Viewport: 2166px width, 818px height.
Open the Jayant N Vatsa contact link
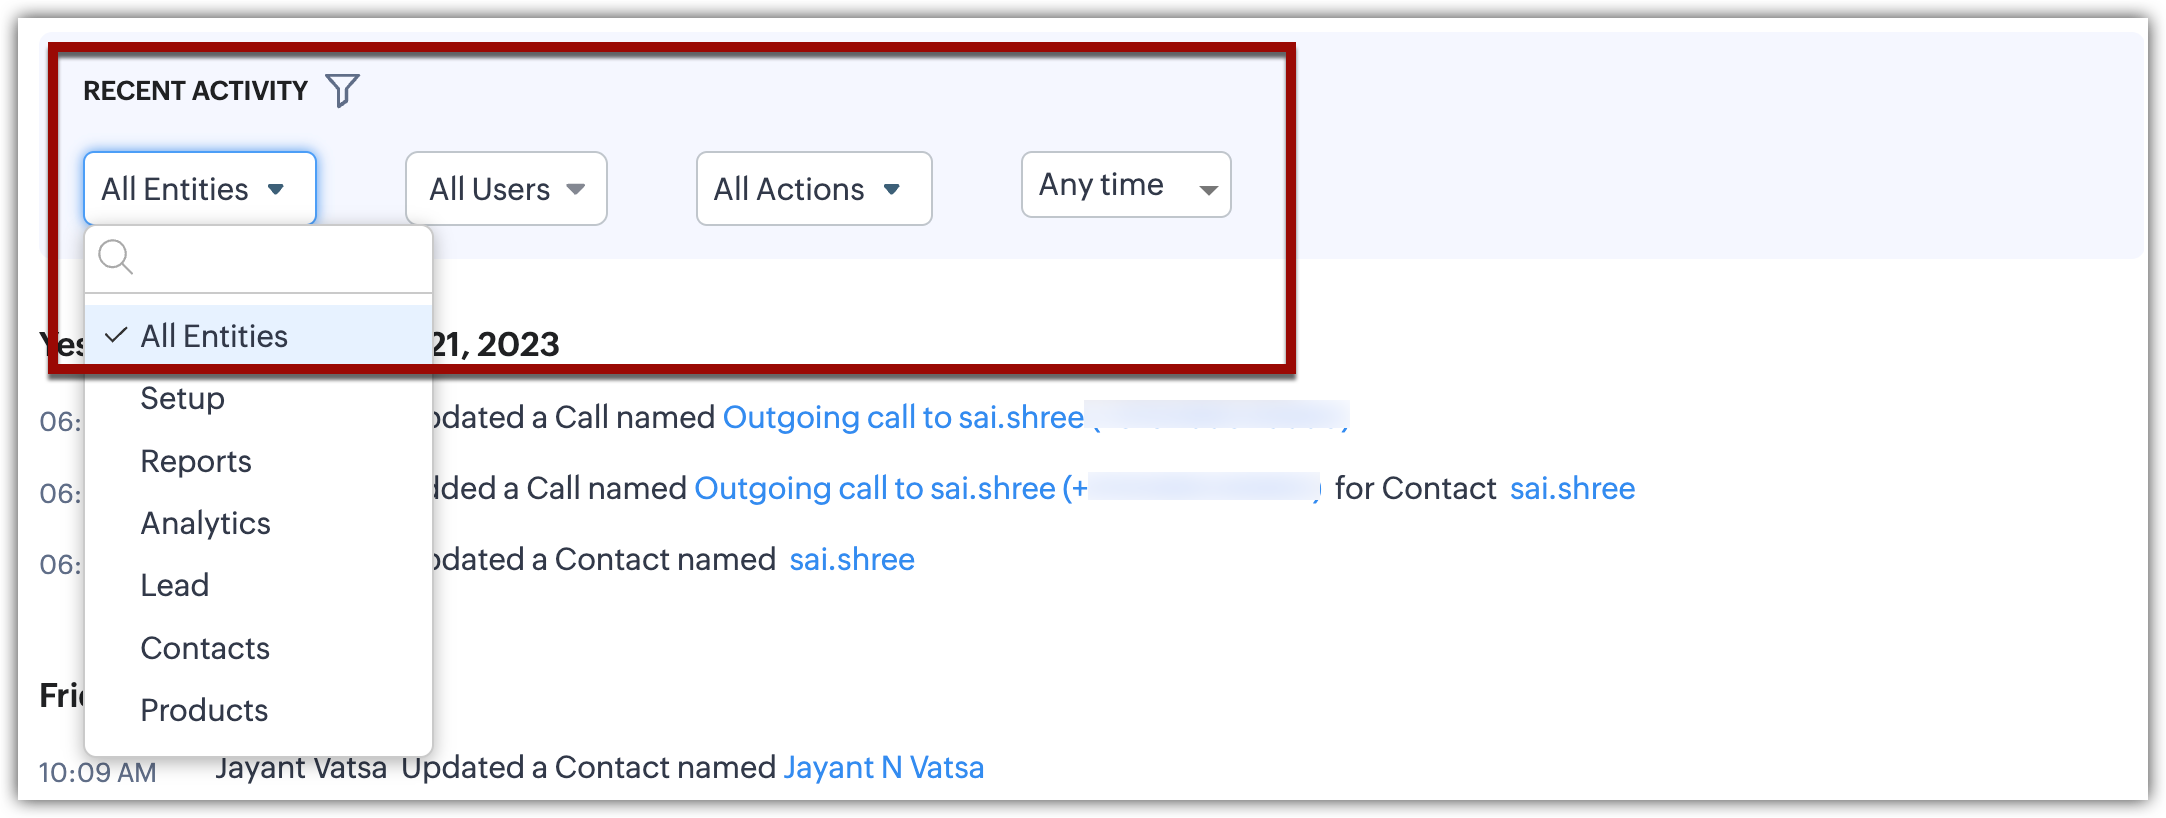(x=884, y=767)
